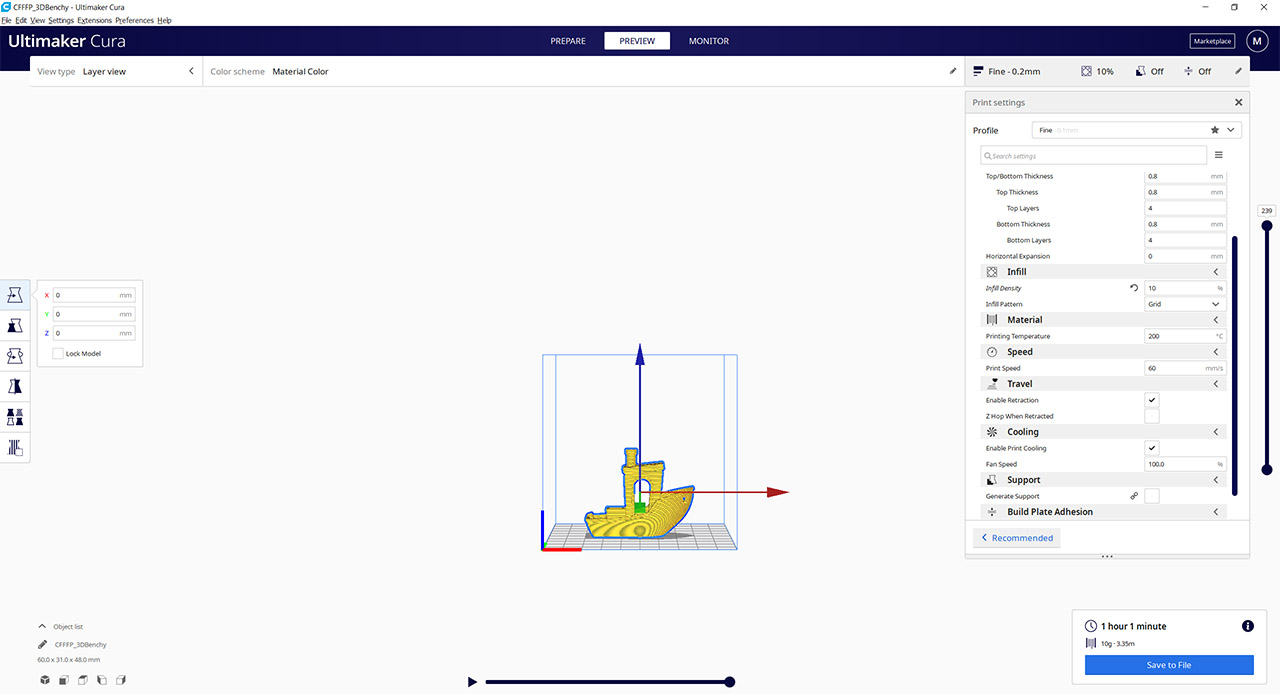Close the Print settings panel
Screen dimensions: 1280x694
click(1238, 102)
